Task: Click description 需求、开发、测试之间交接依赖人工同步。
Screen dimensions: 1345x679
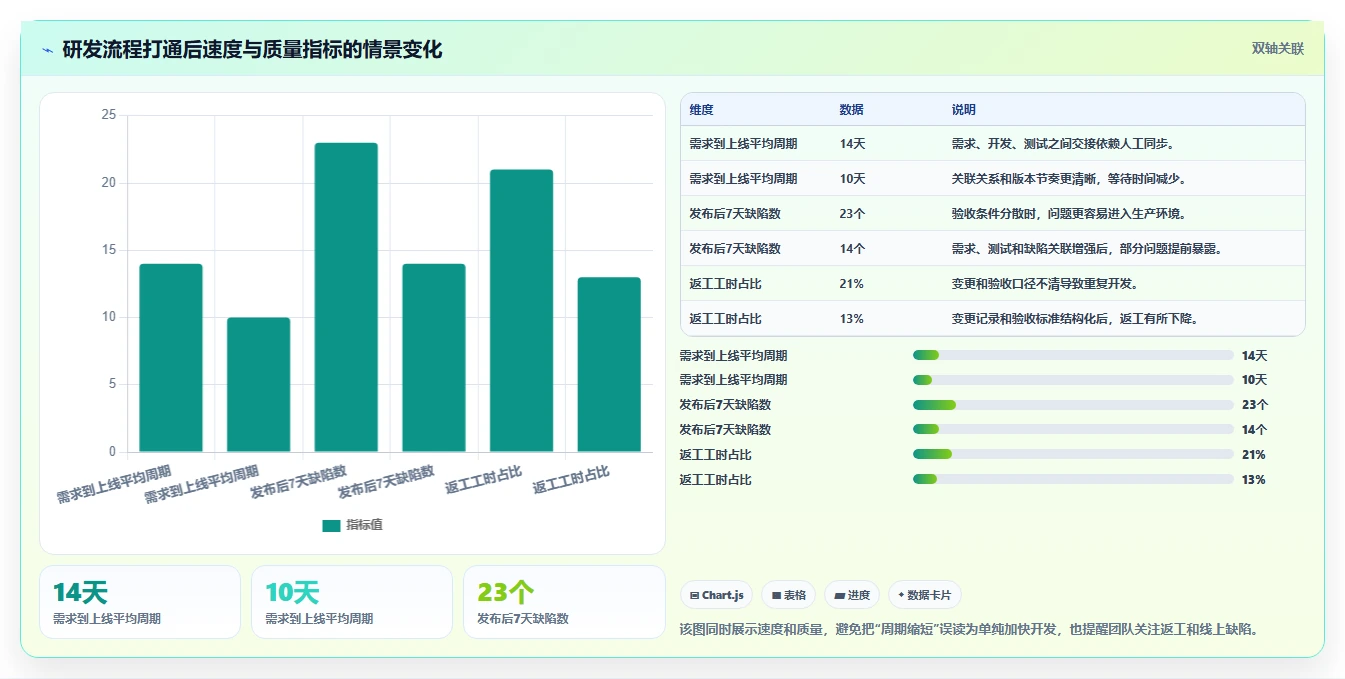Action: pyautogui.click(x=1063, y=144)
